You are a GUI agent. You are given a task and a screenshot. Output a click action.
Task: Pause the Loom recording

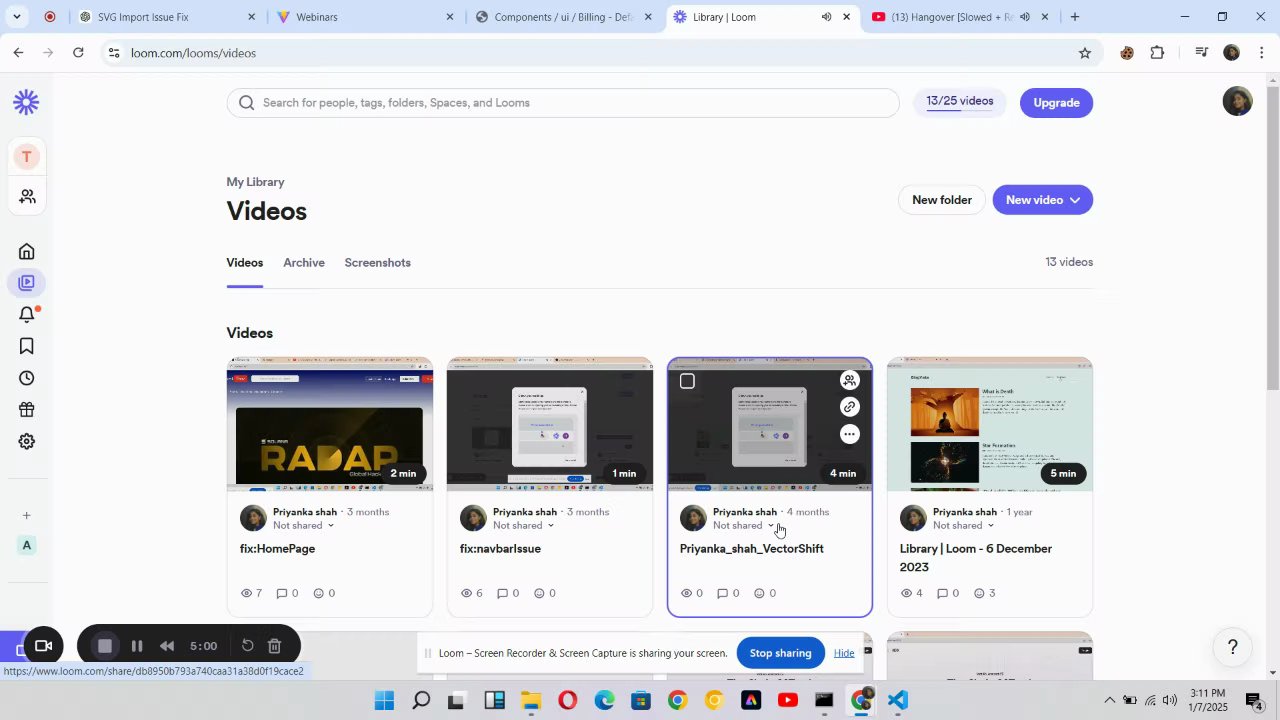click(137, 646)
